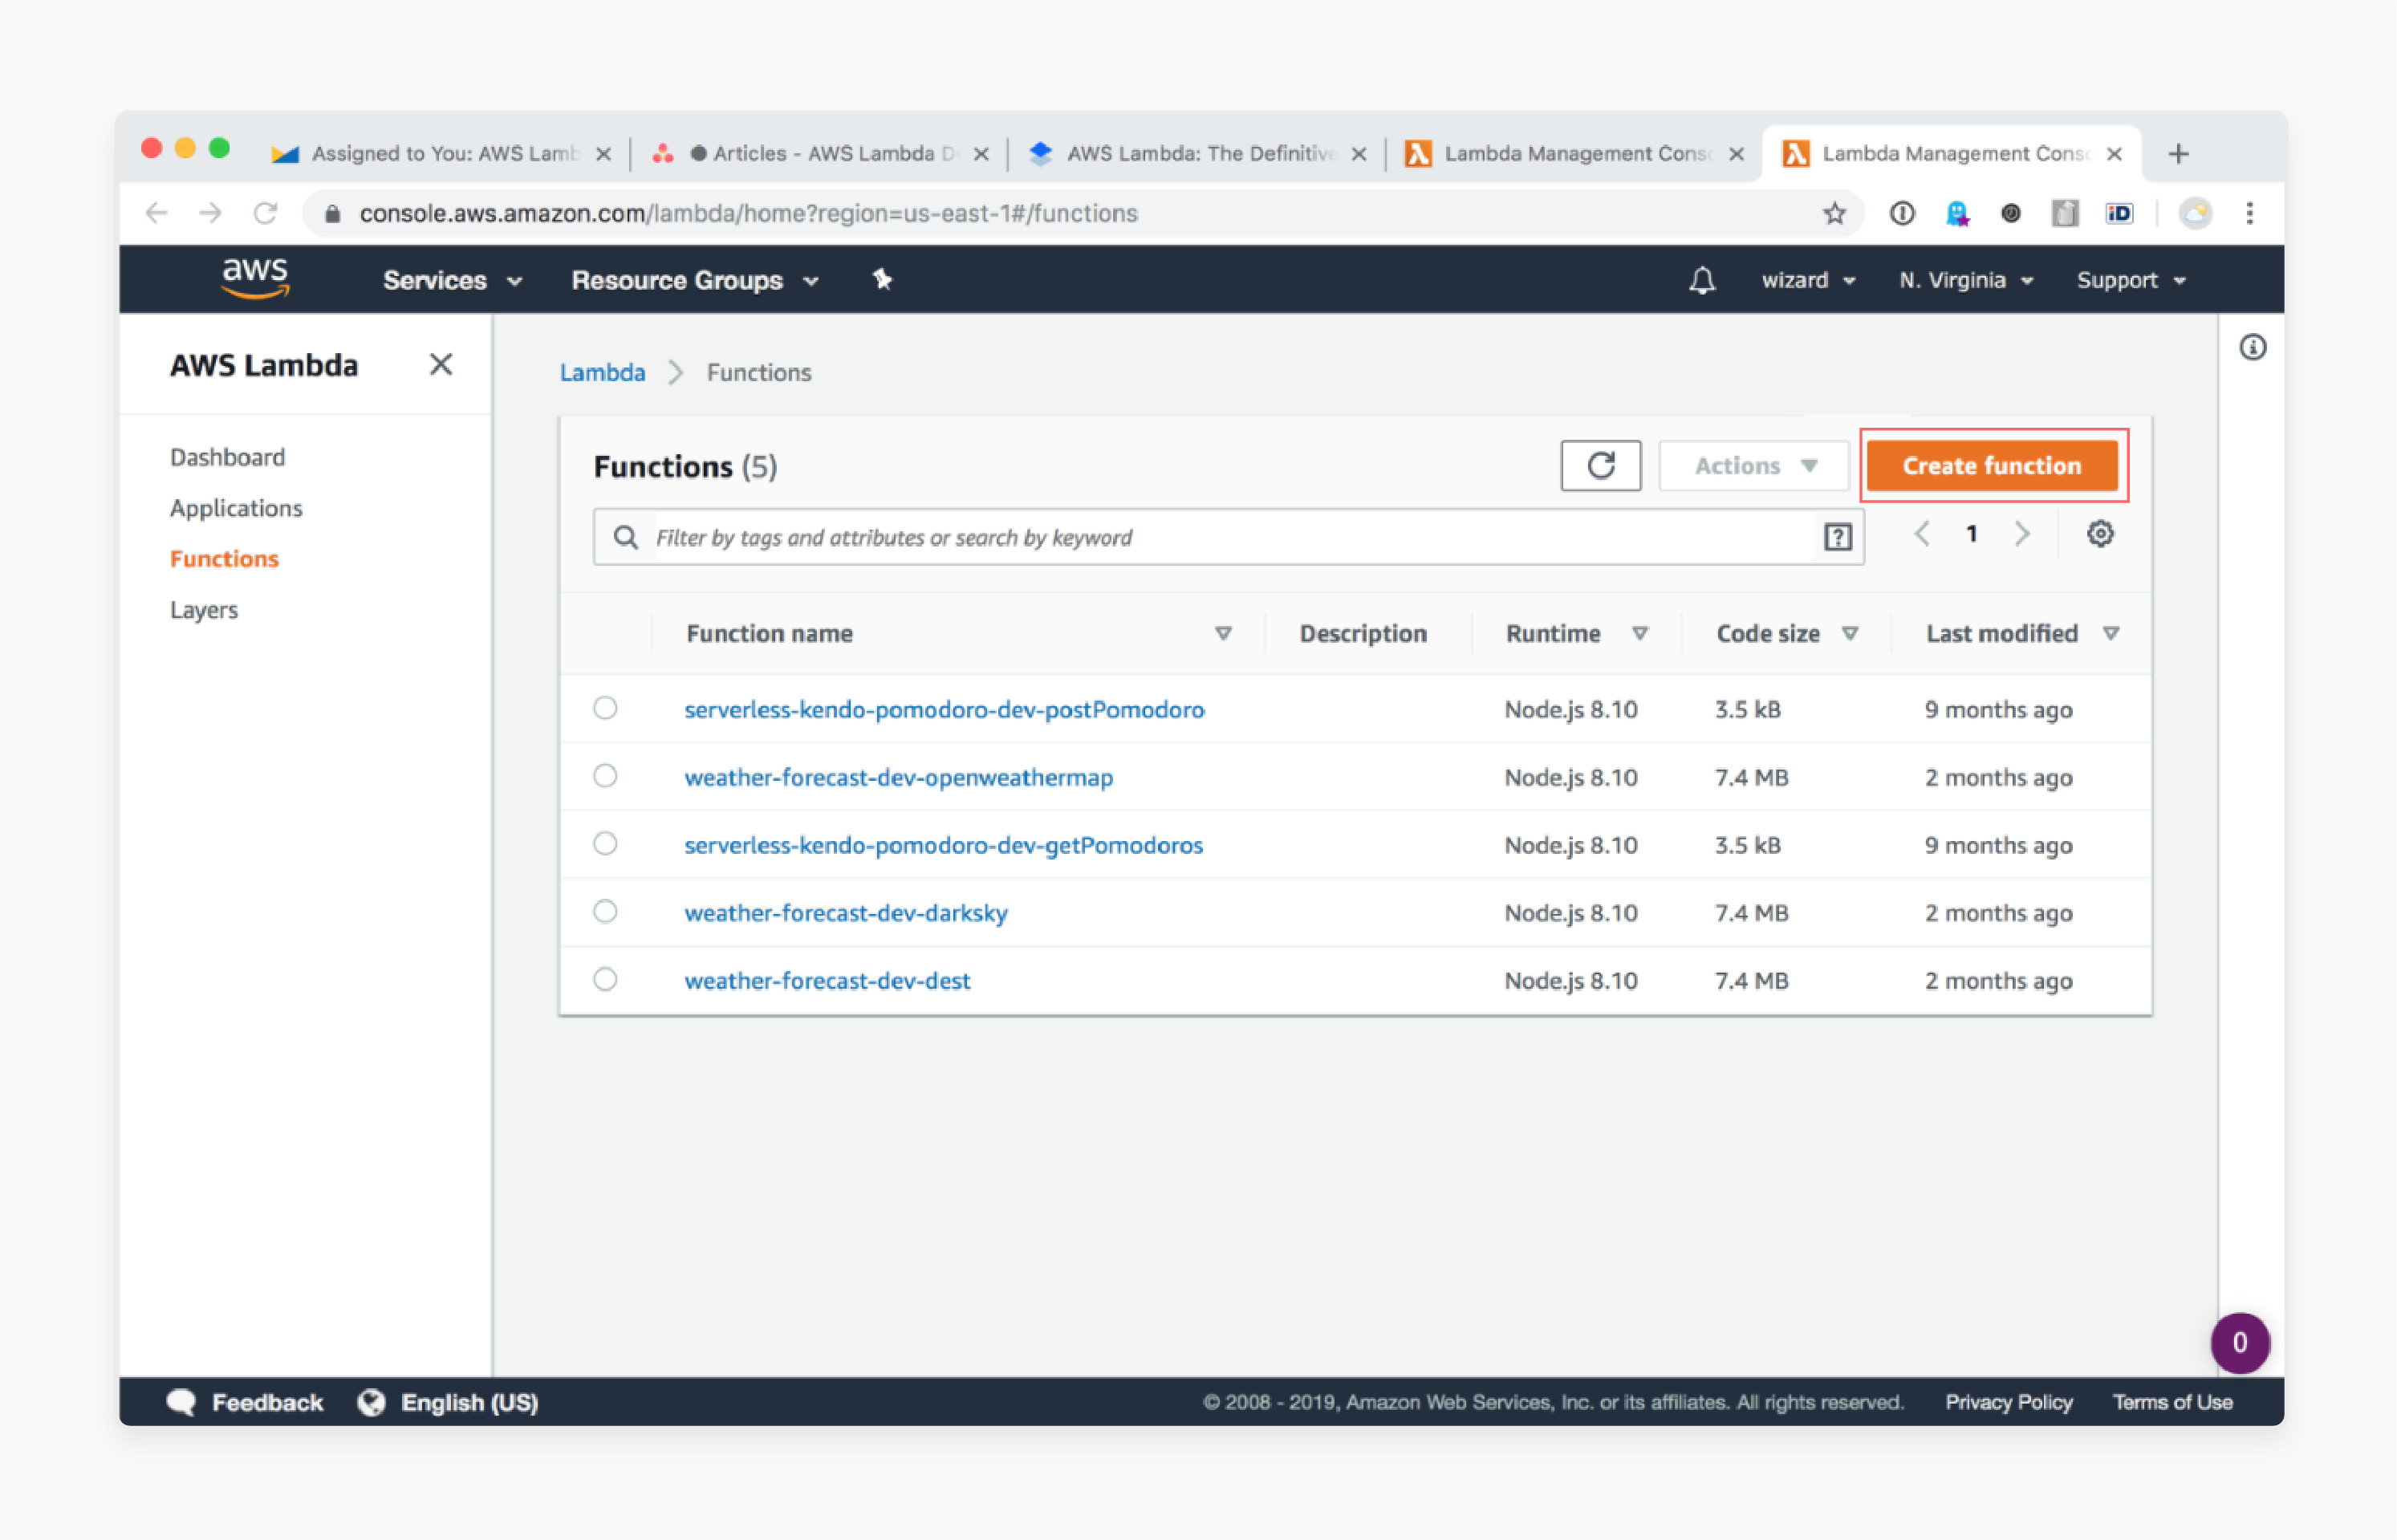Click the AWS logo in the navigation bar
Viewport: 2397px width, 1540px height.
[255, 278]
